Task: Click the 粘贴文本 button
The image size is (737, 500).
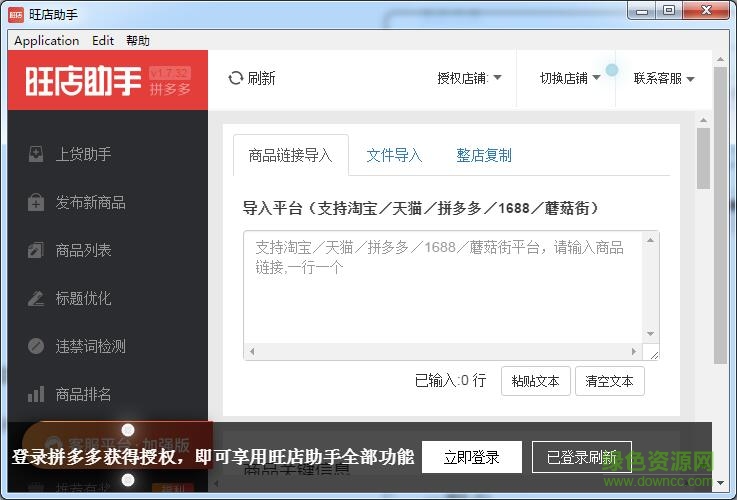Action: pos(536,381)
